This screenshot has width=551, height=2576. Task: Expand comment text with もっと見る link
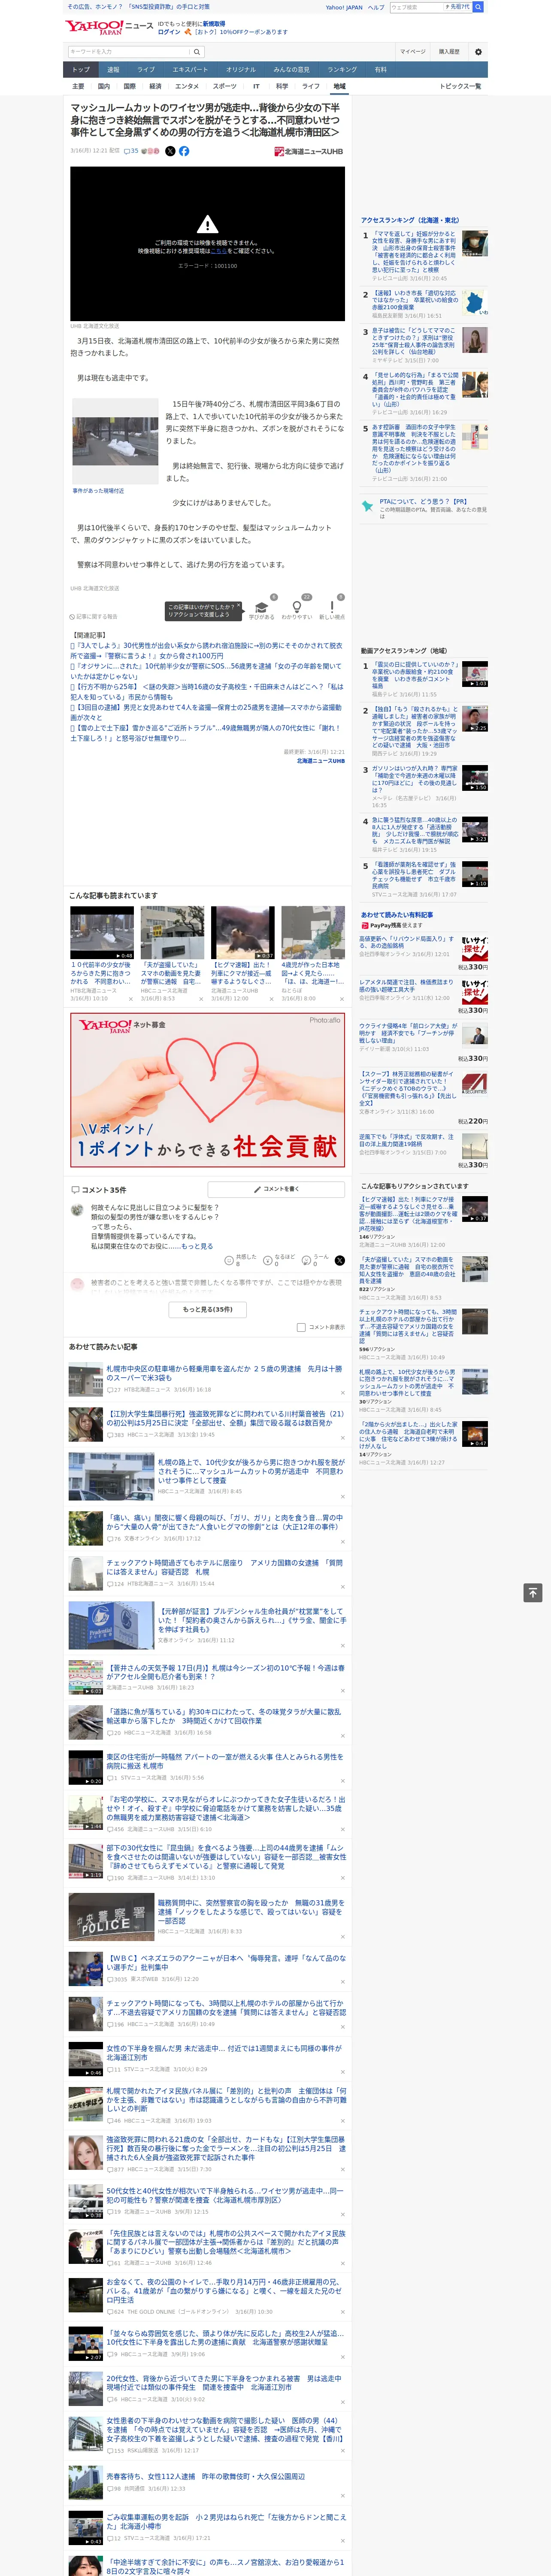pyautogui.click(x=197, y=1246)
